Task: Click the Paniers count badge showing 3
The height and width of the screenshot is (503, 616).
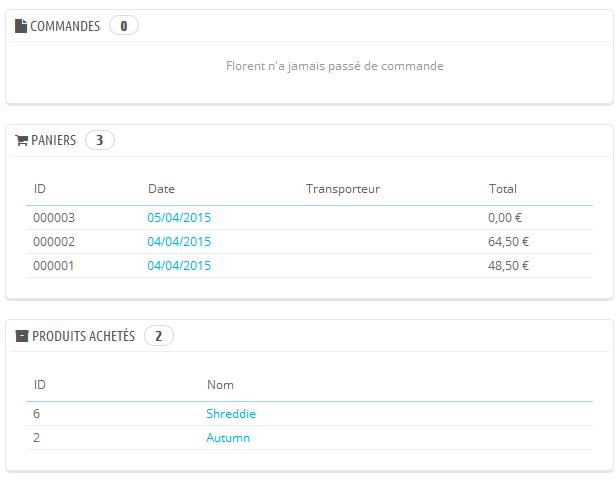Action: 100,140
